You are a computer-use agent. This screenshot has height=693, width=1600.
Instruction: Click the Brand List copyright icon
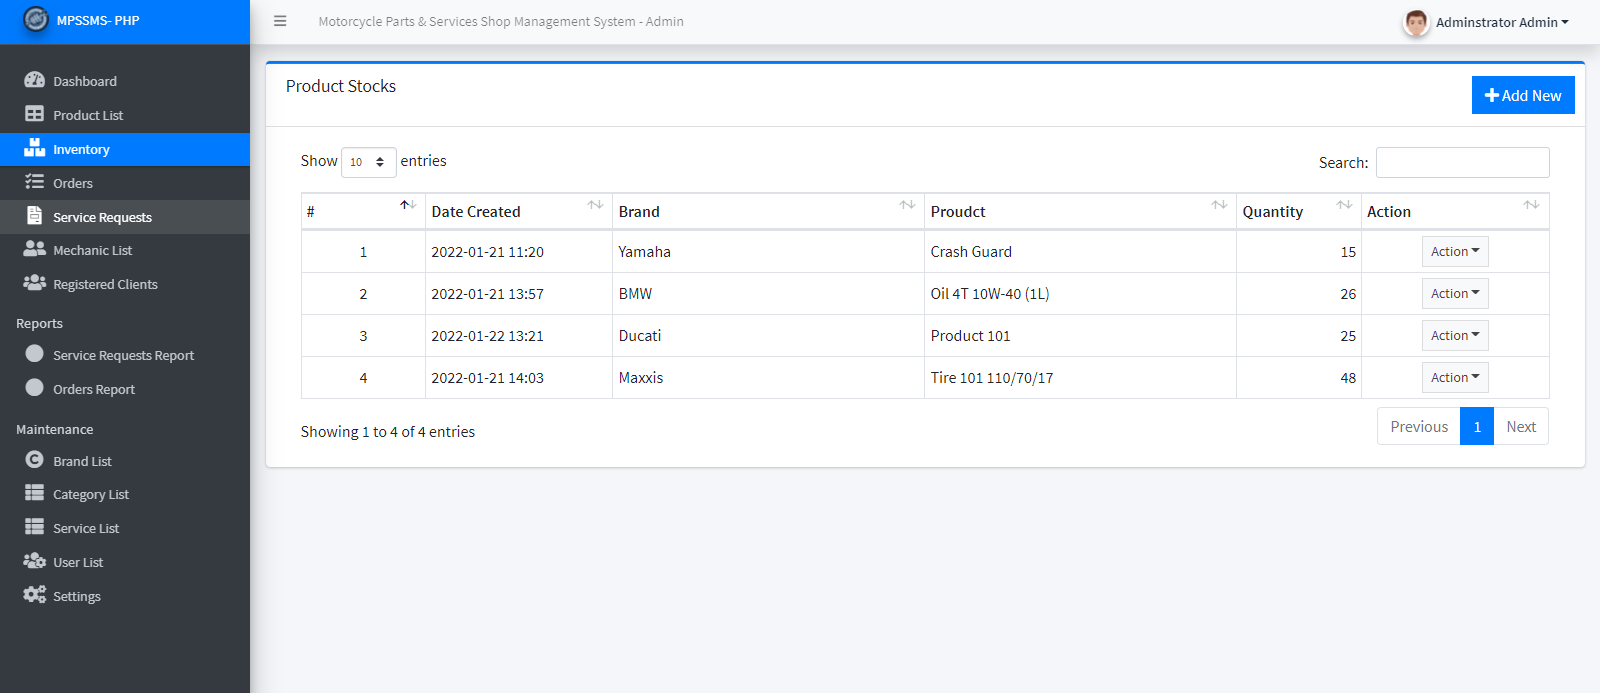tap(35, 460)
